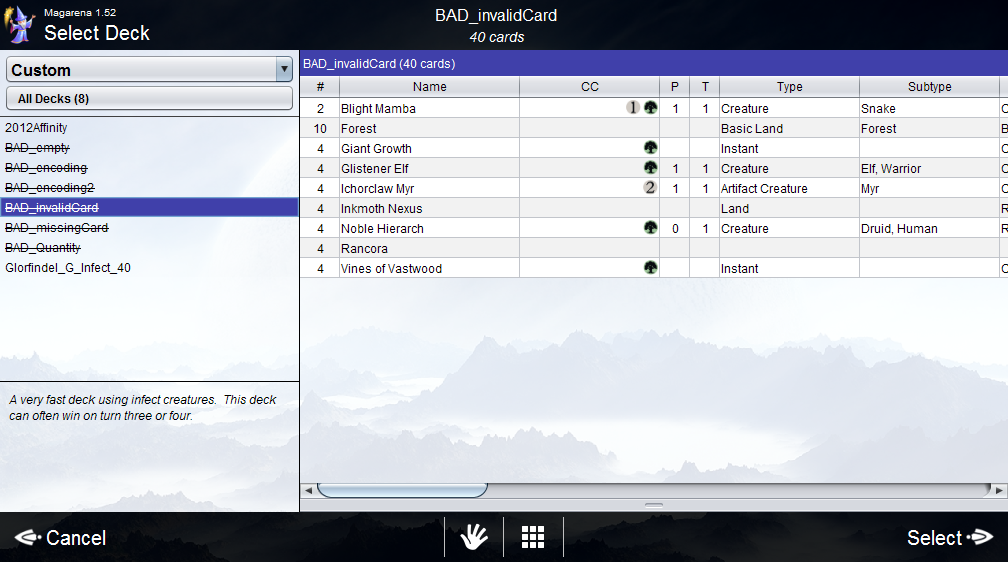
Task: Sort table by Name column header
Action: click(429, 87)
